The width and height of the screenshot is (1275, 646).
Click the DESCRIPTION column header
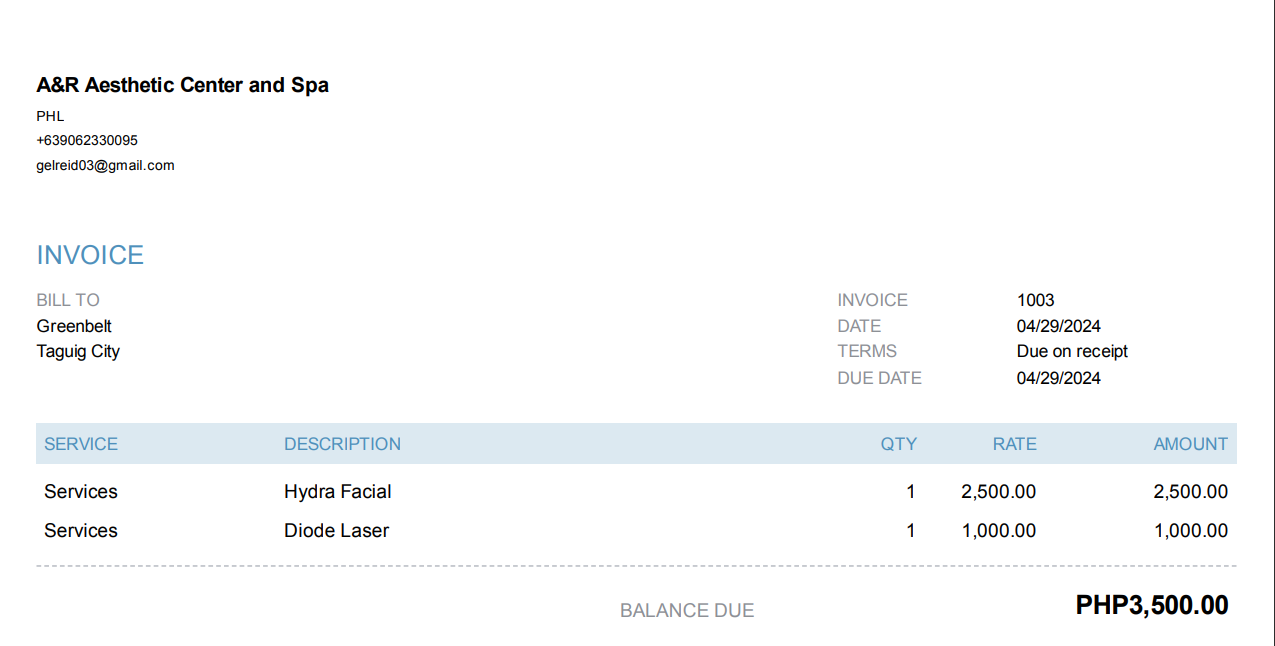click(x=342, y=444)
